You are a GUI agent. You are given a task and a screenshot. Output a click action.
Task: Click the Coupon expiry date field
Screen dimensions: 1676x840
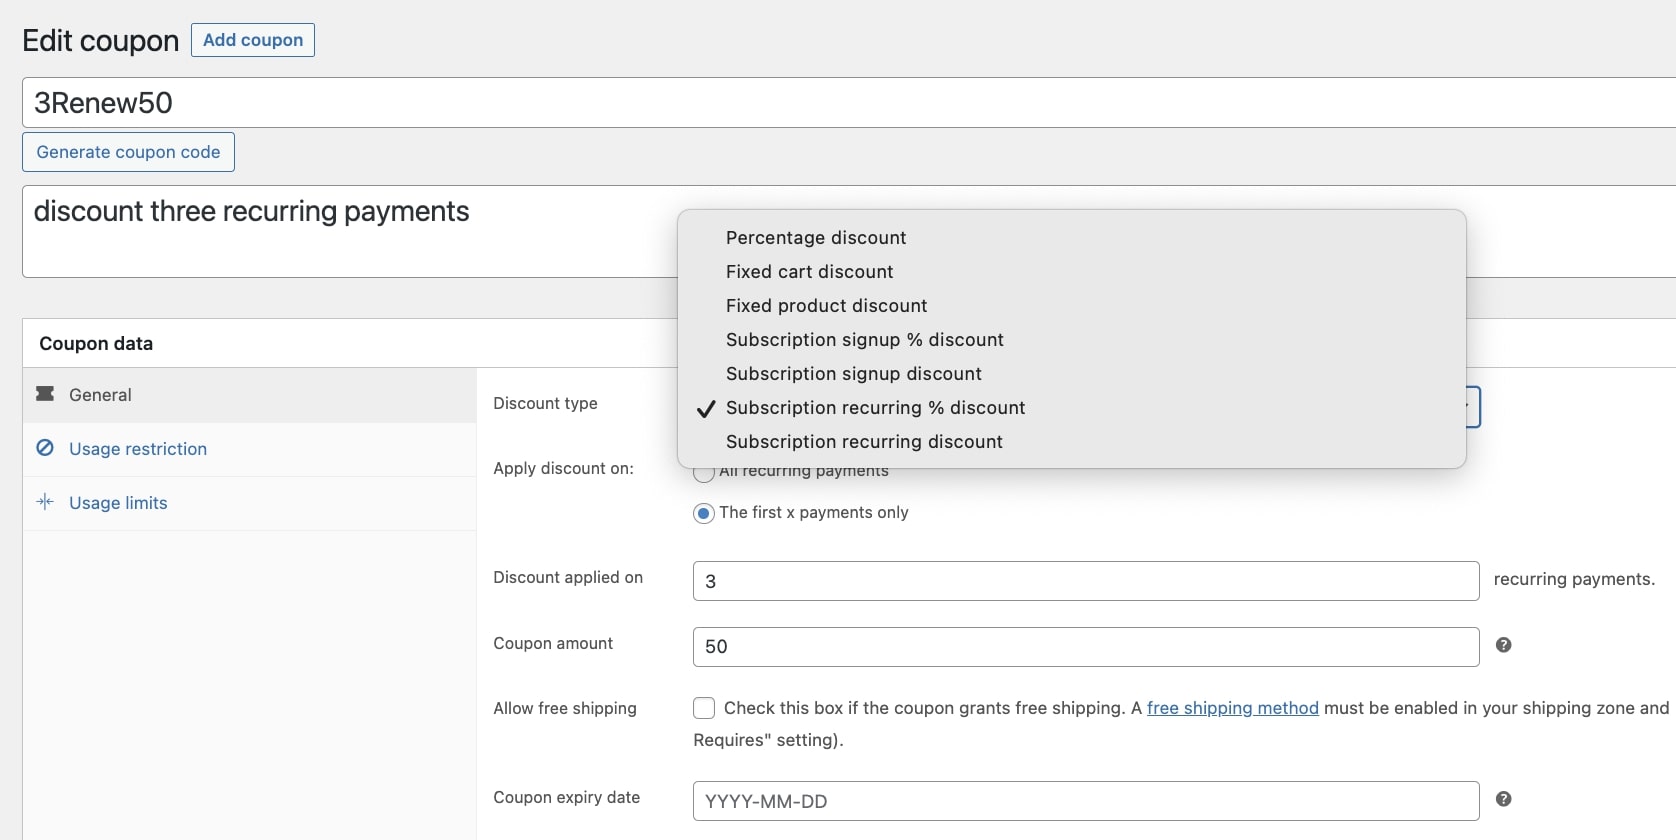(1085, 801)
